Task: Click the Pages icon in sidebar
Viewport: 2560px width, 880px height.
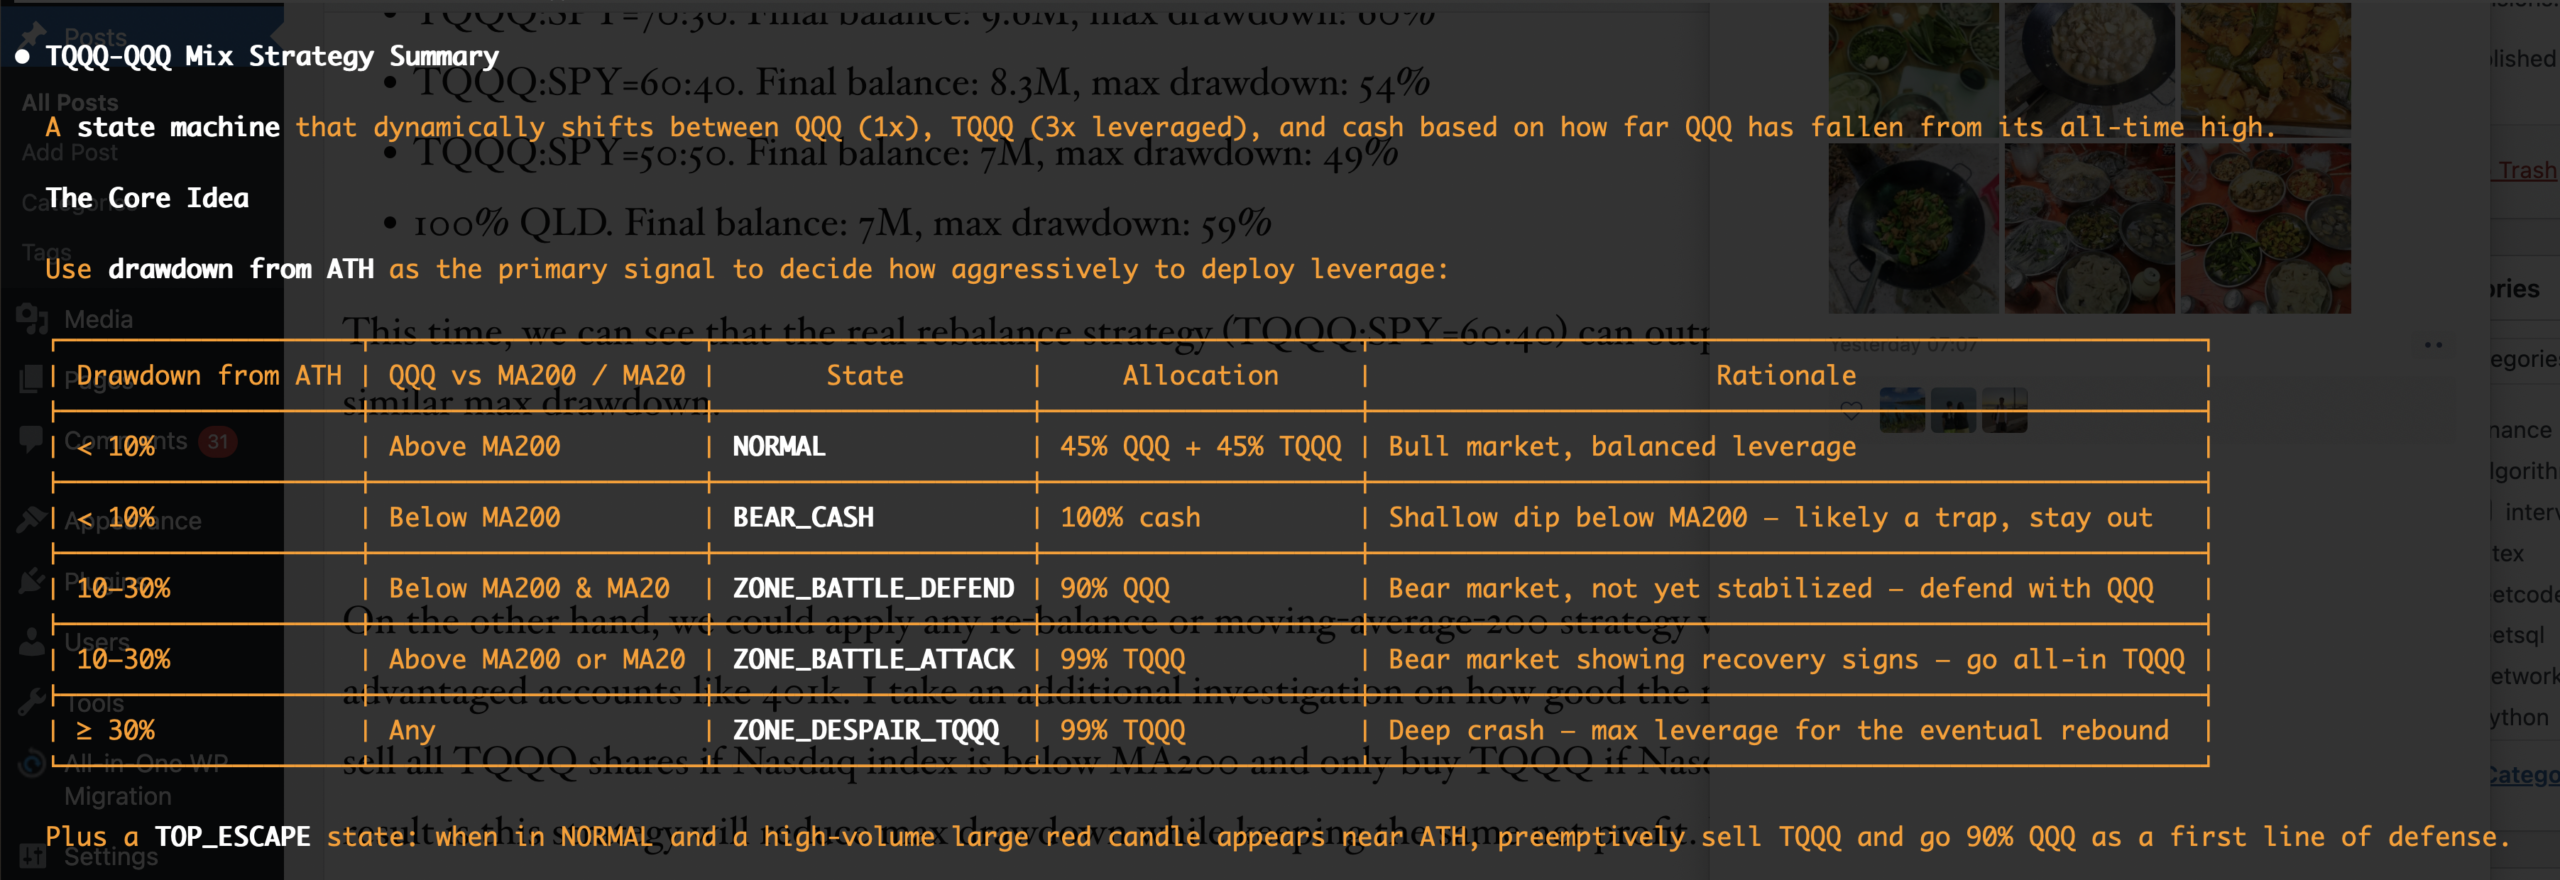Action: coord(32,379)
